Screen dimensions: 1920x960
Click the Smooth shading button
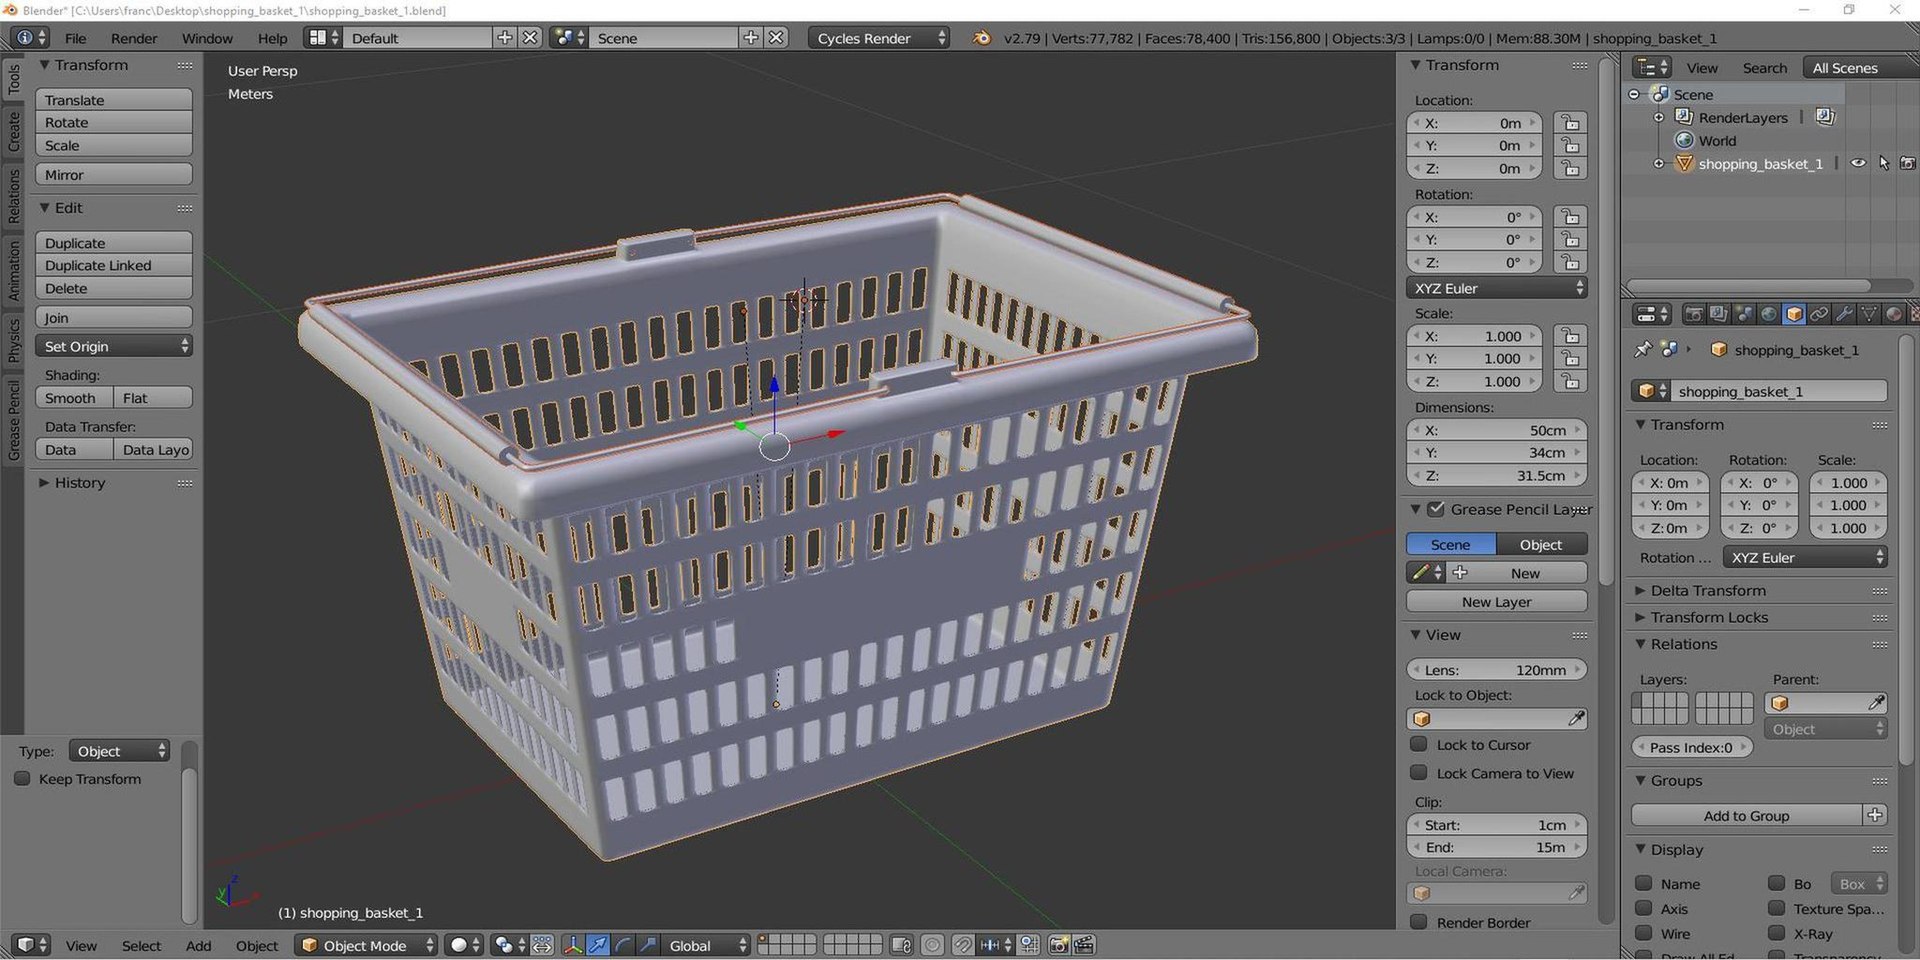click(74, 398)
